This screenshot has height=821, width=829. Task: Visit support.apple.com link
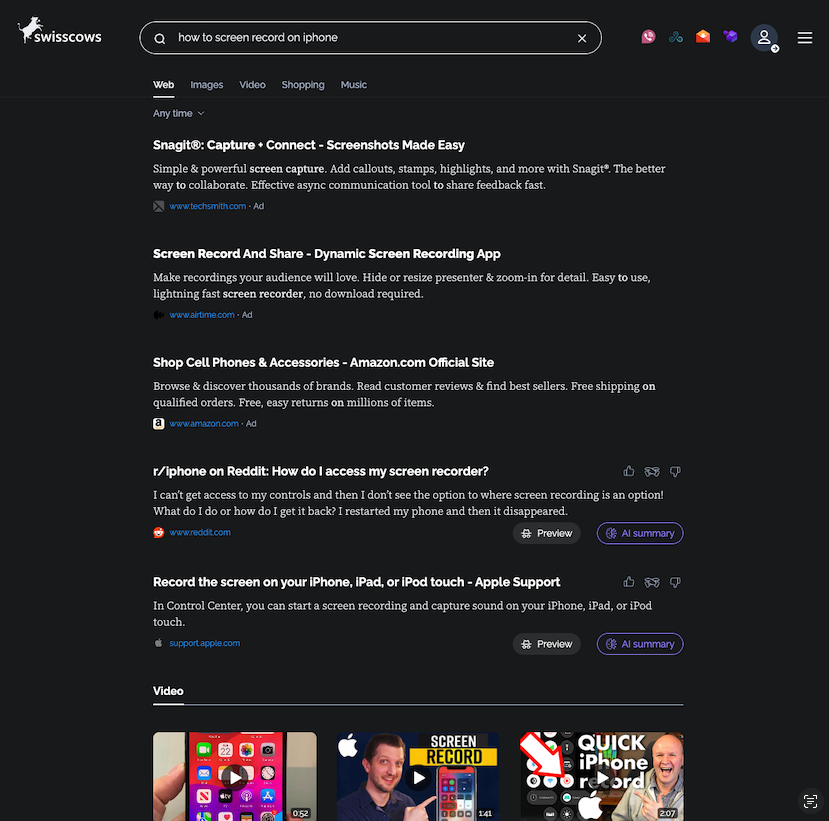[205, 643]
